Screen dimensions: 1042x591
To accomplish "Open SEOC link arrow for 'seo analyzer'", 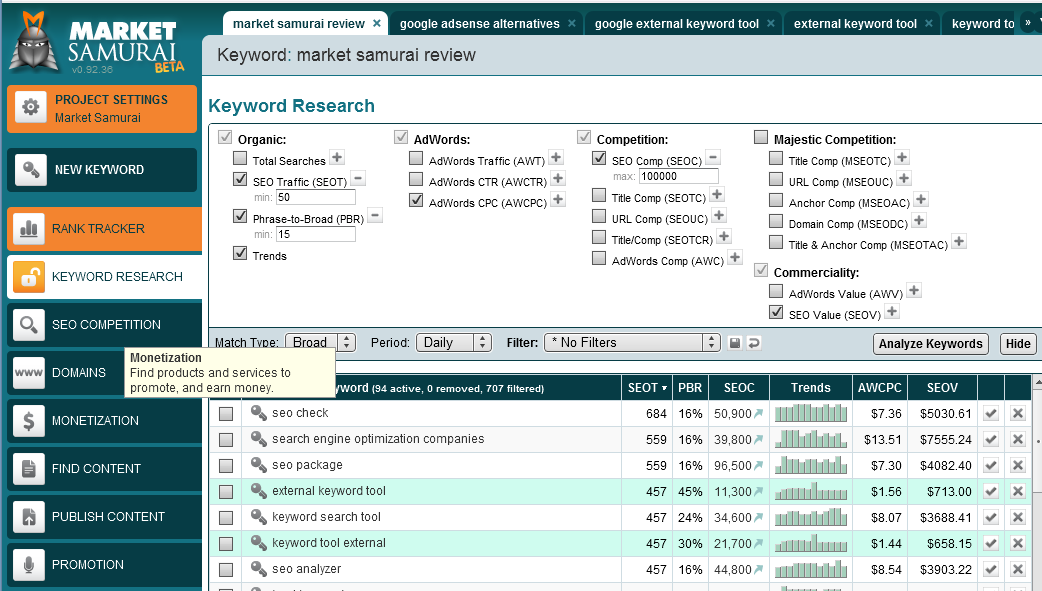I will coord(759,570).
